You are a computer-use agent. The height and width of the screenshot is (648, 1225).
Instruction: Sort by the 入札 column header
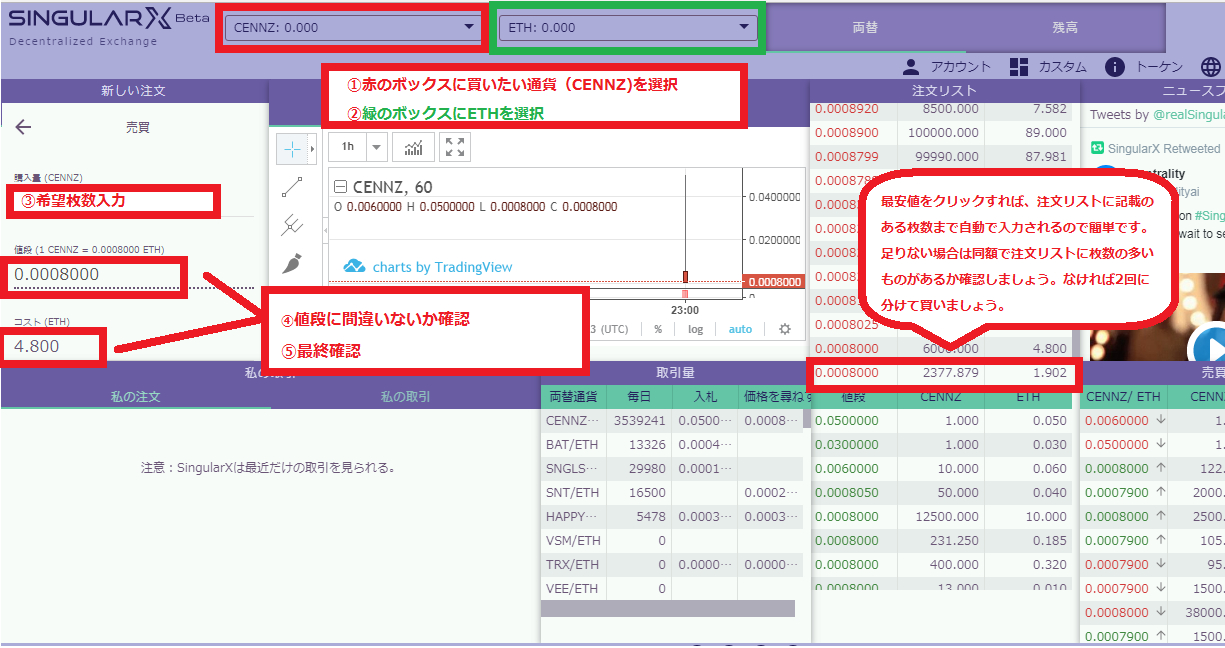703,397
